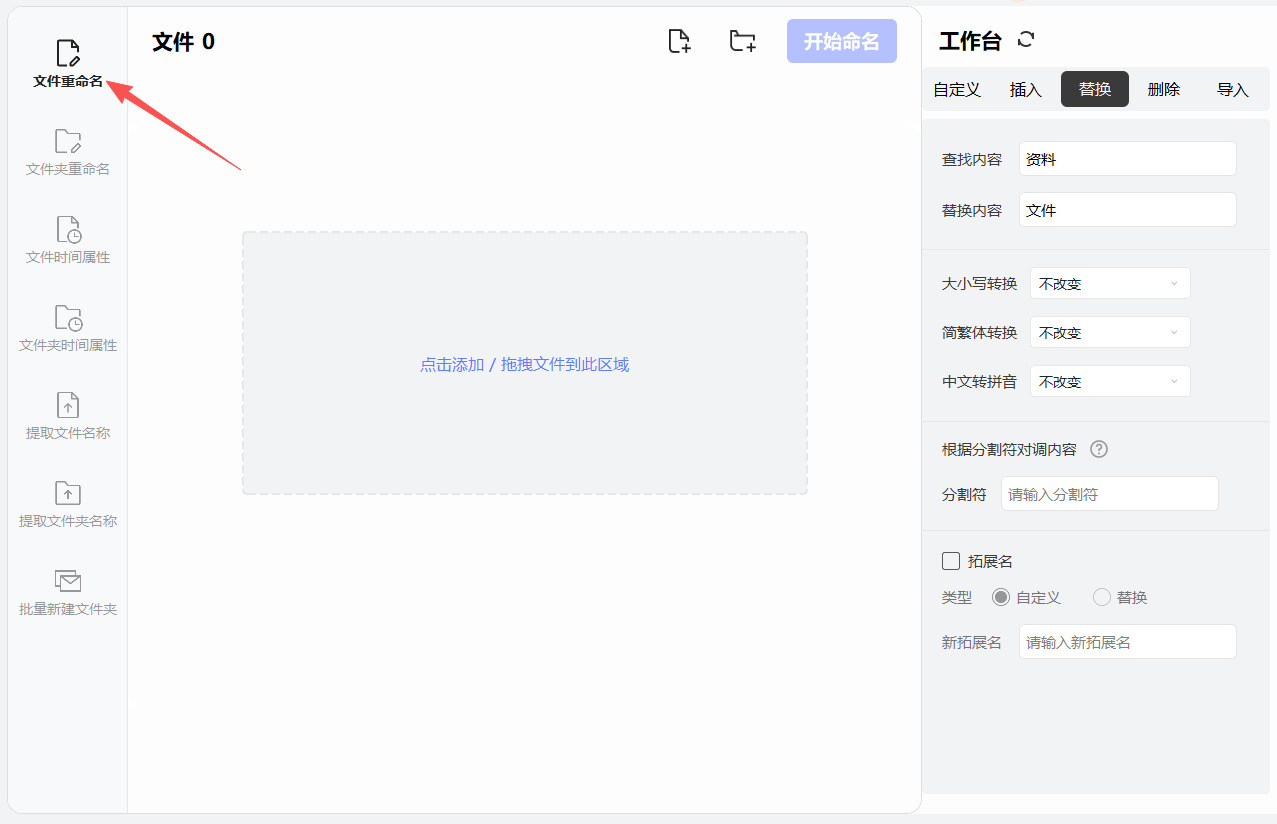
Task: Click the 开始命名 button
Action: pos(842,41)
